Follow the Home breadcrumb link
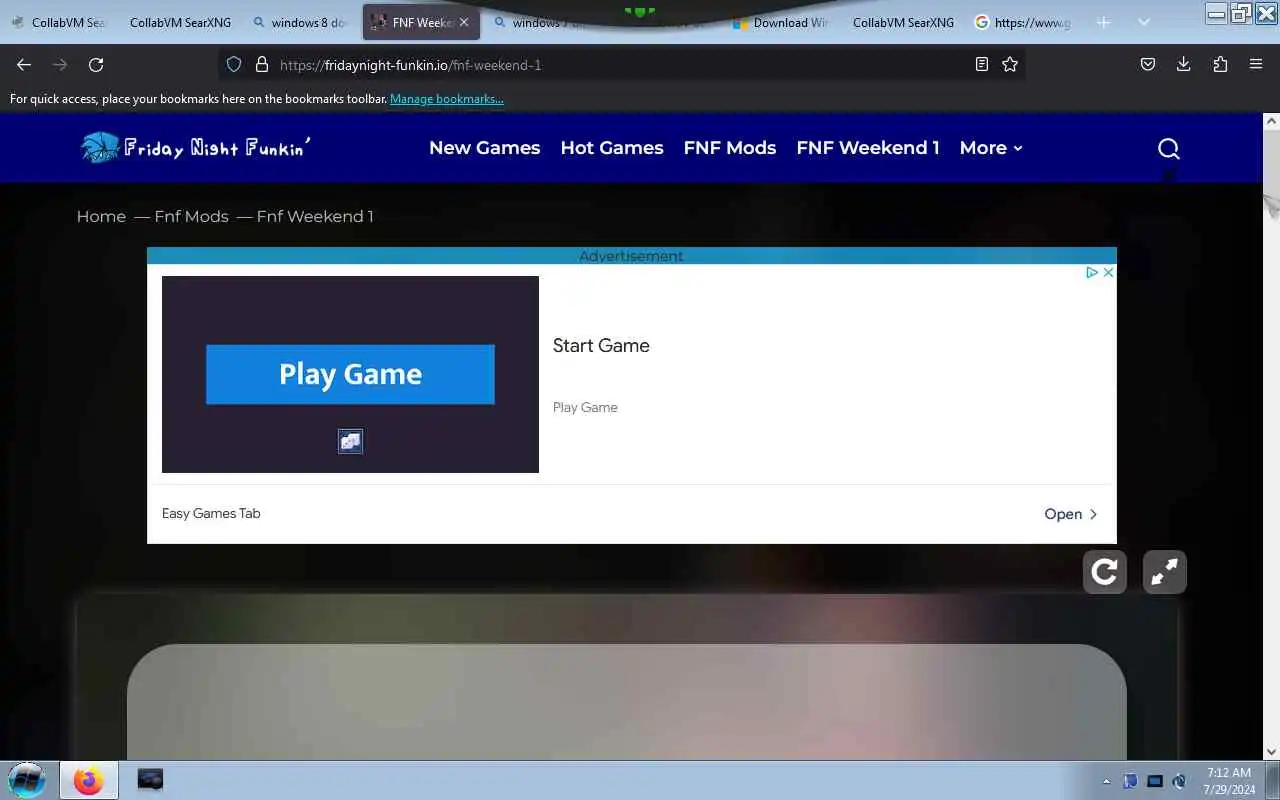Screen dimensions: 1280x800 [101, 216]
